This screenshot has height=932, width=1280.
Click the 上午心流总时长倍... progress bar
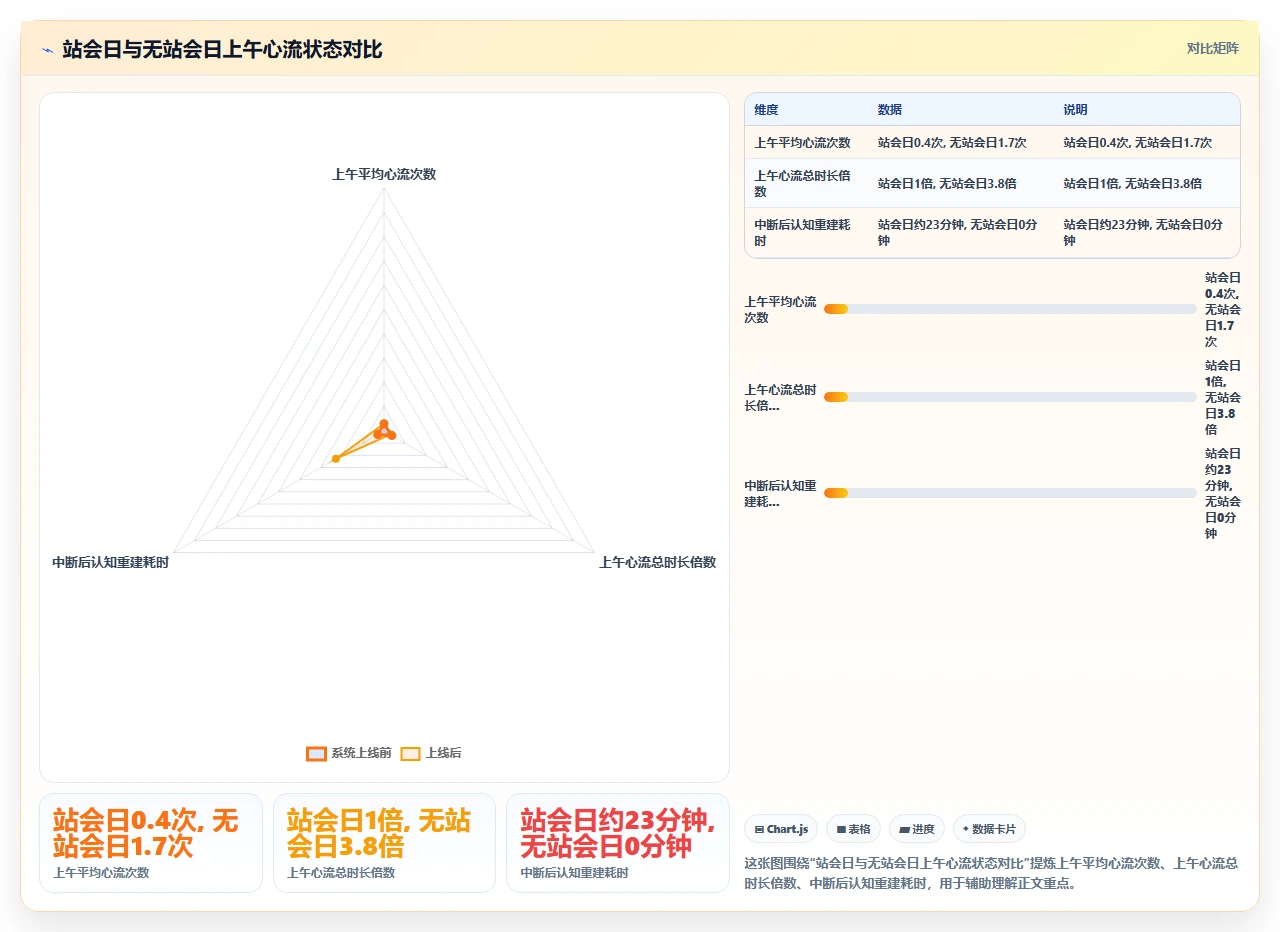click(1010, 397)
